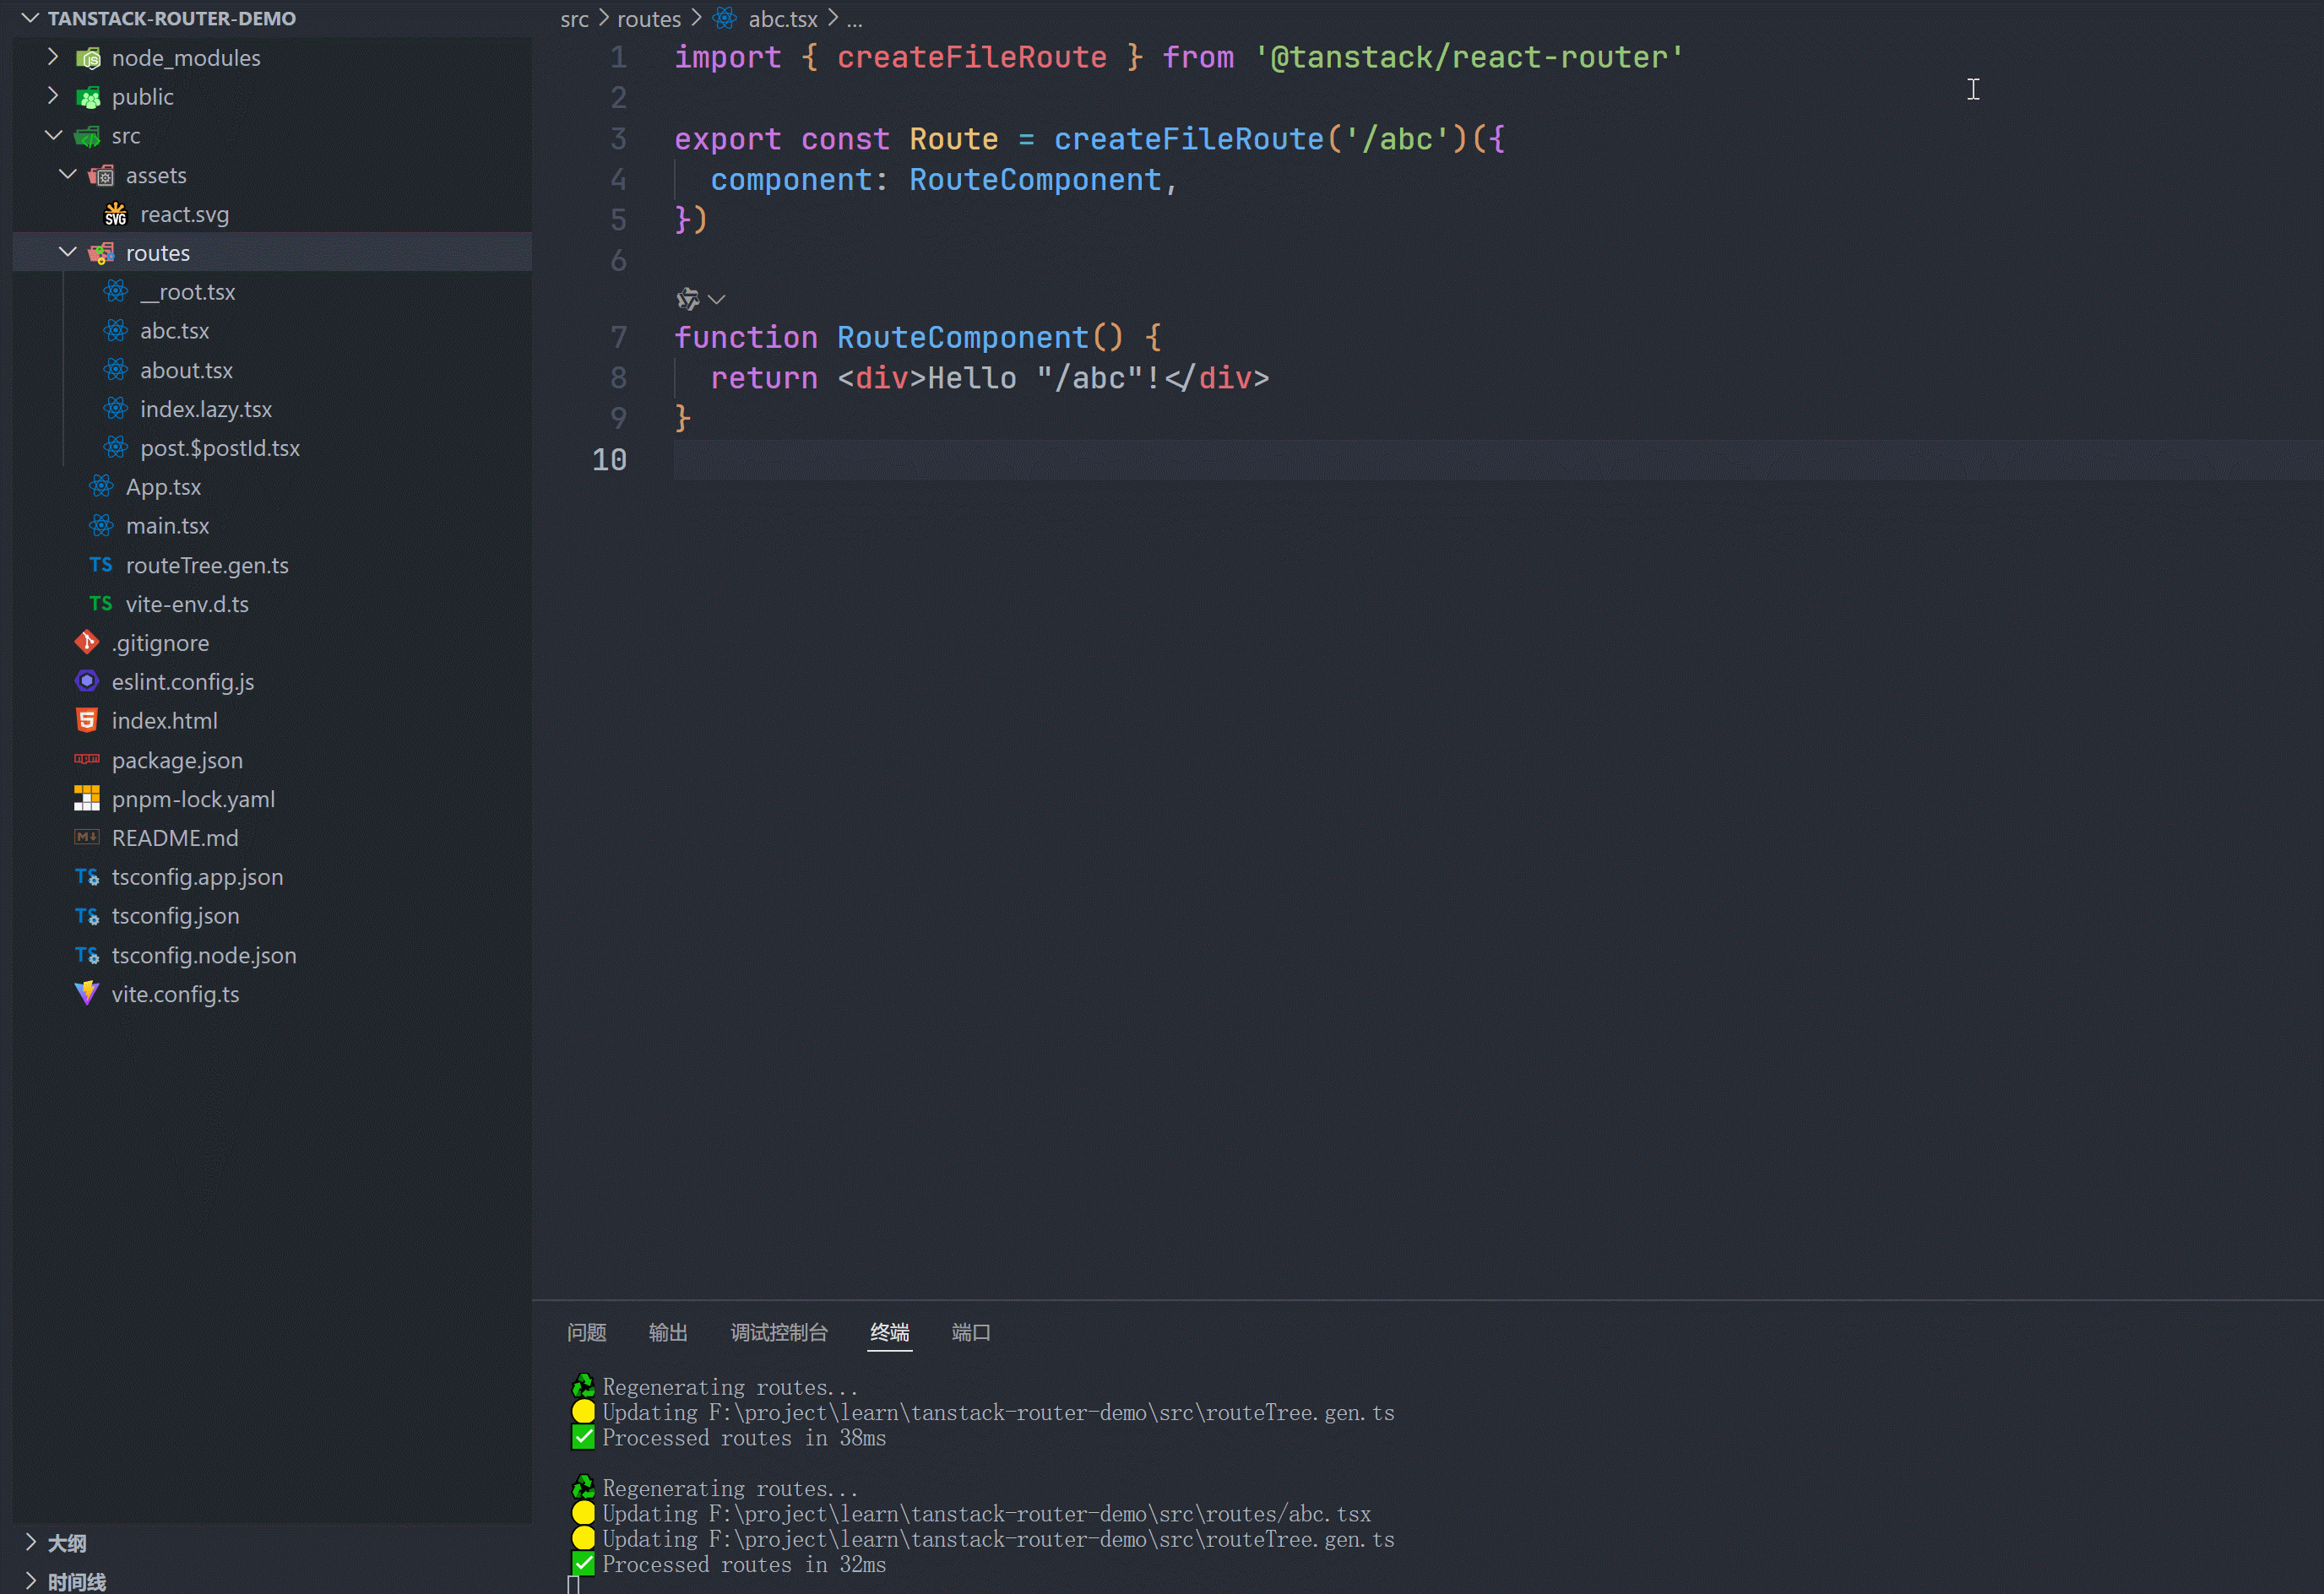
Task: Click the npm icon of package.json
Action: pyautogui.click(x=87, y=759)
